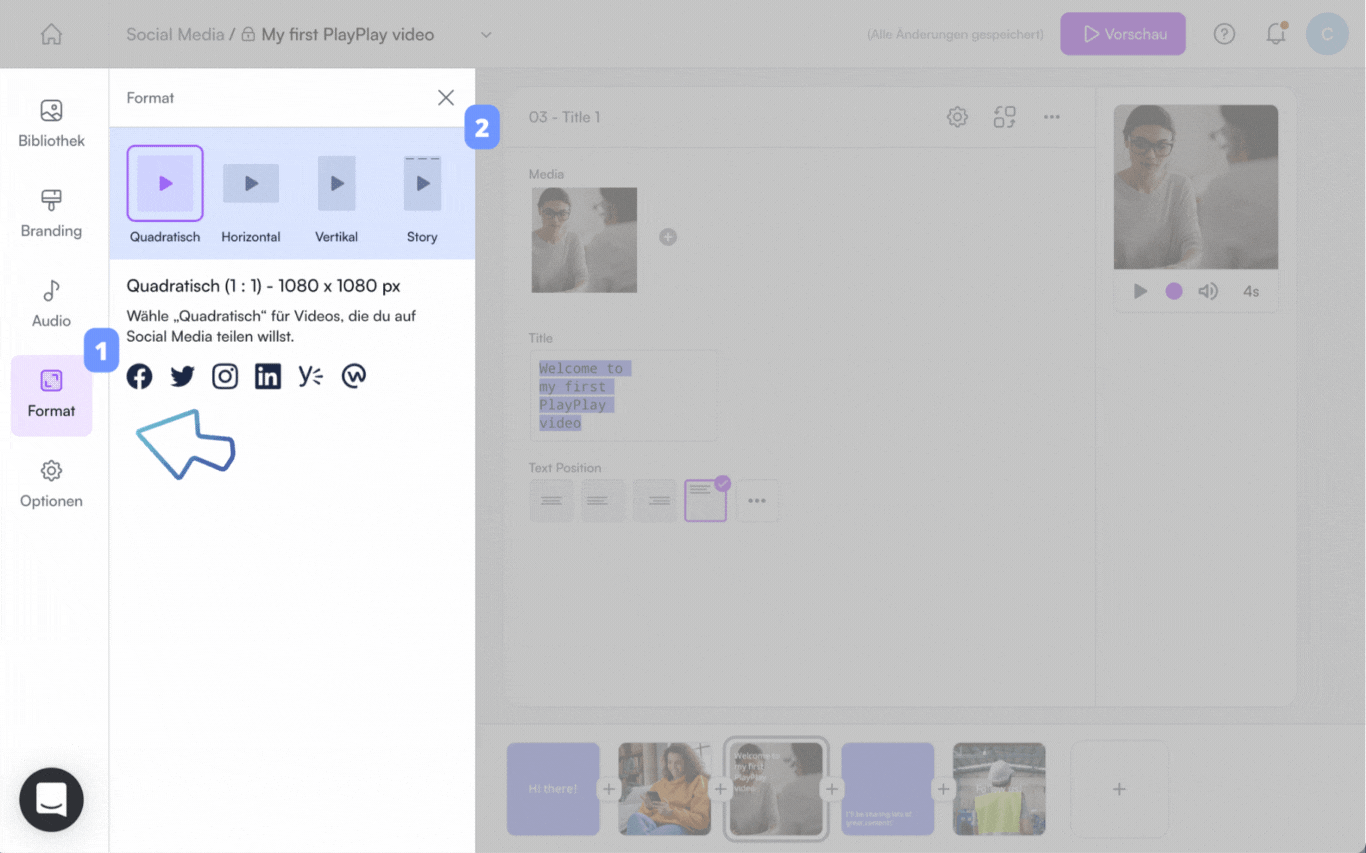The height and width of the screenshot is (853, 1366).
Task: Click the Facebook icon
Action: pos(139,376)
